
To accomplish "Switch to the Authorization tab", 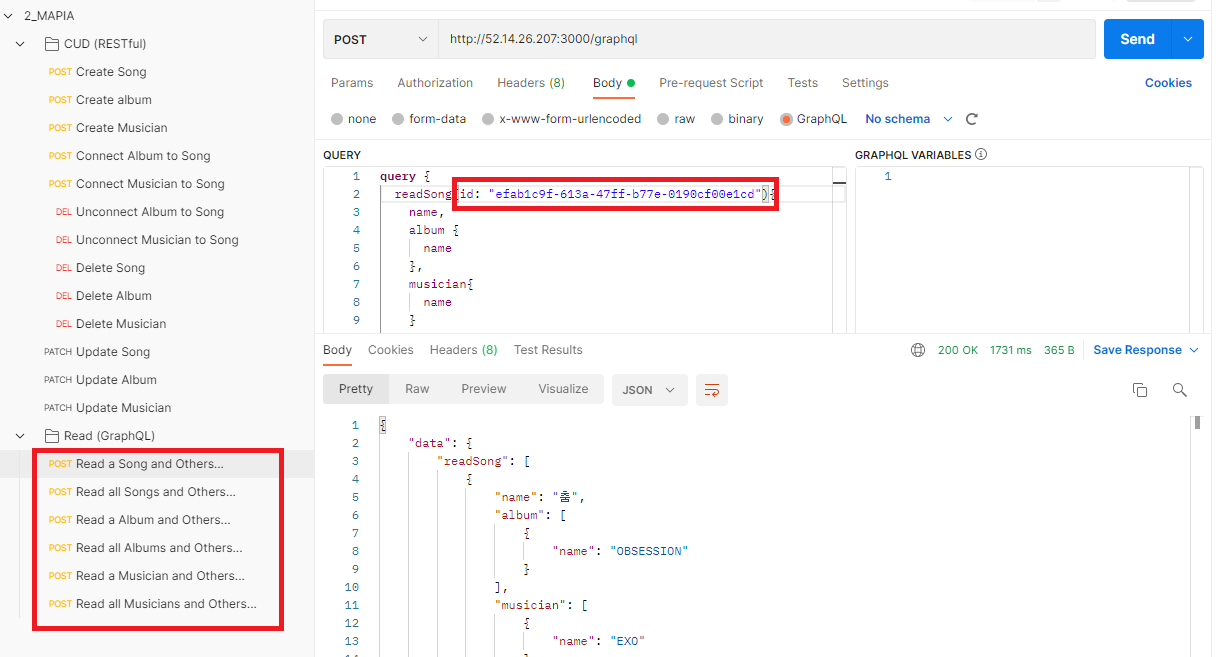I will pos(435,83).
